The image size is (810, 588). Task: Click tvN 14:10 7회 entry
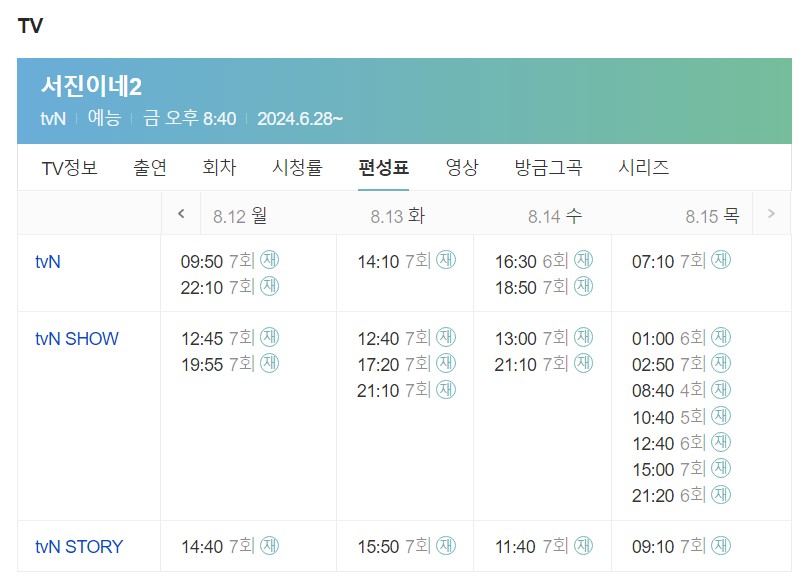(407, 261)
